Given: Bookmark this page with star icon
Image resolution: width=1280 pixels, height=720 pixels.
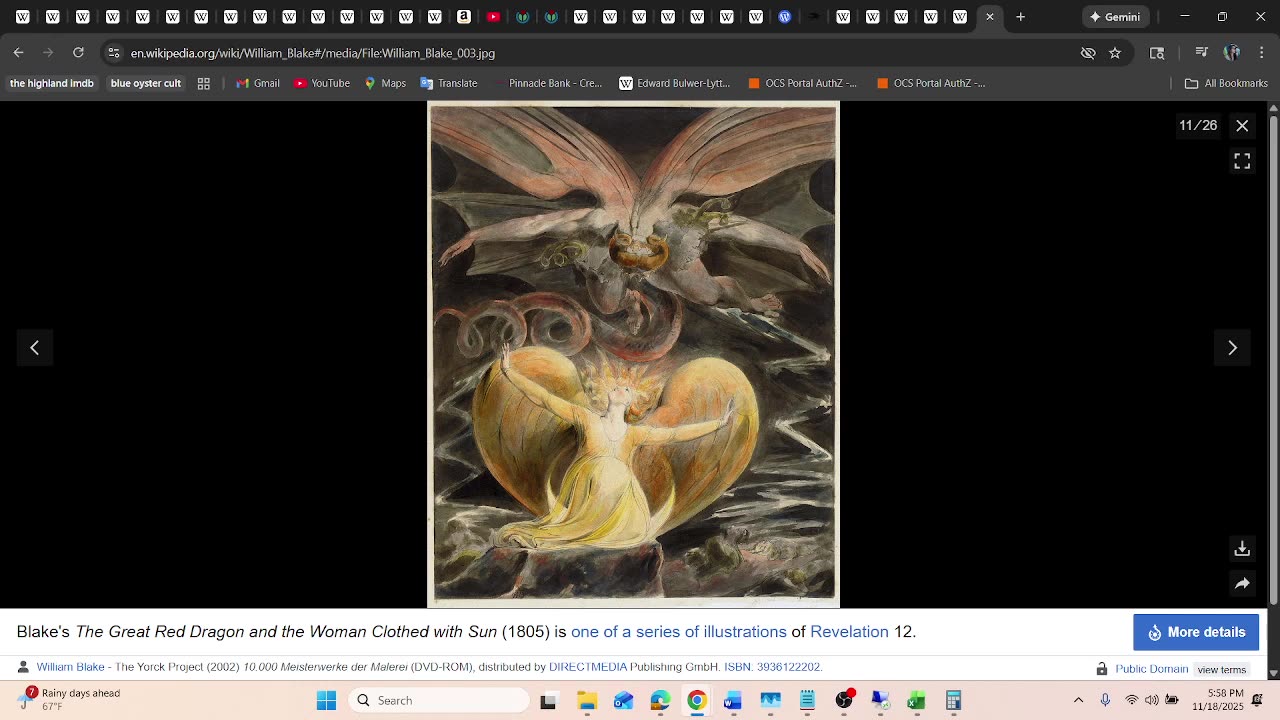Looking at the screenshot, I should (1115, 53).
